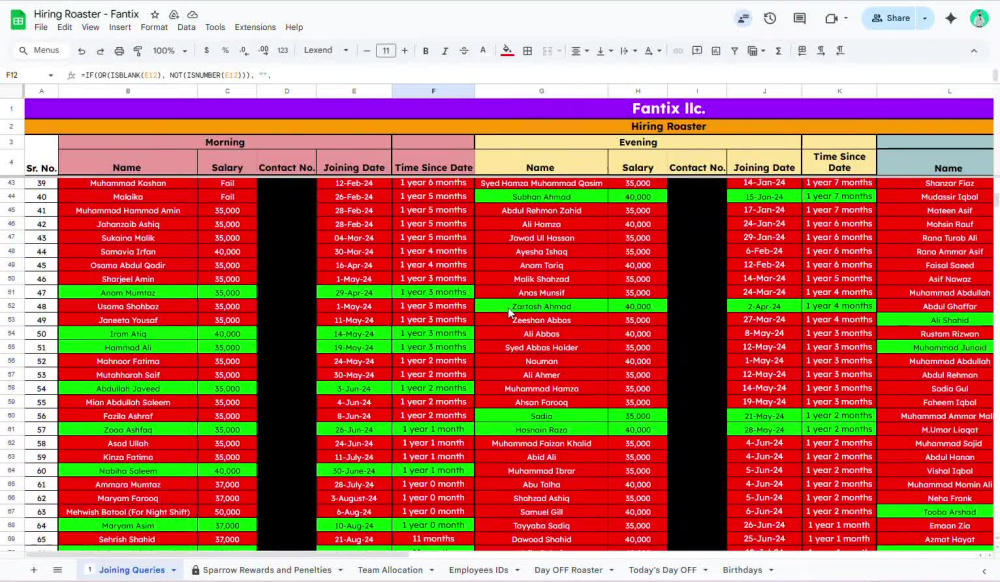Select the Zartosh Ahmad cell
The width and height of the screenshot is (1000, 582).
pyautogui.click(x=541, y=306)
